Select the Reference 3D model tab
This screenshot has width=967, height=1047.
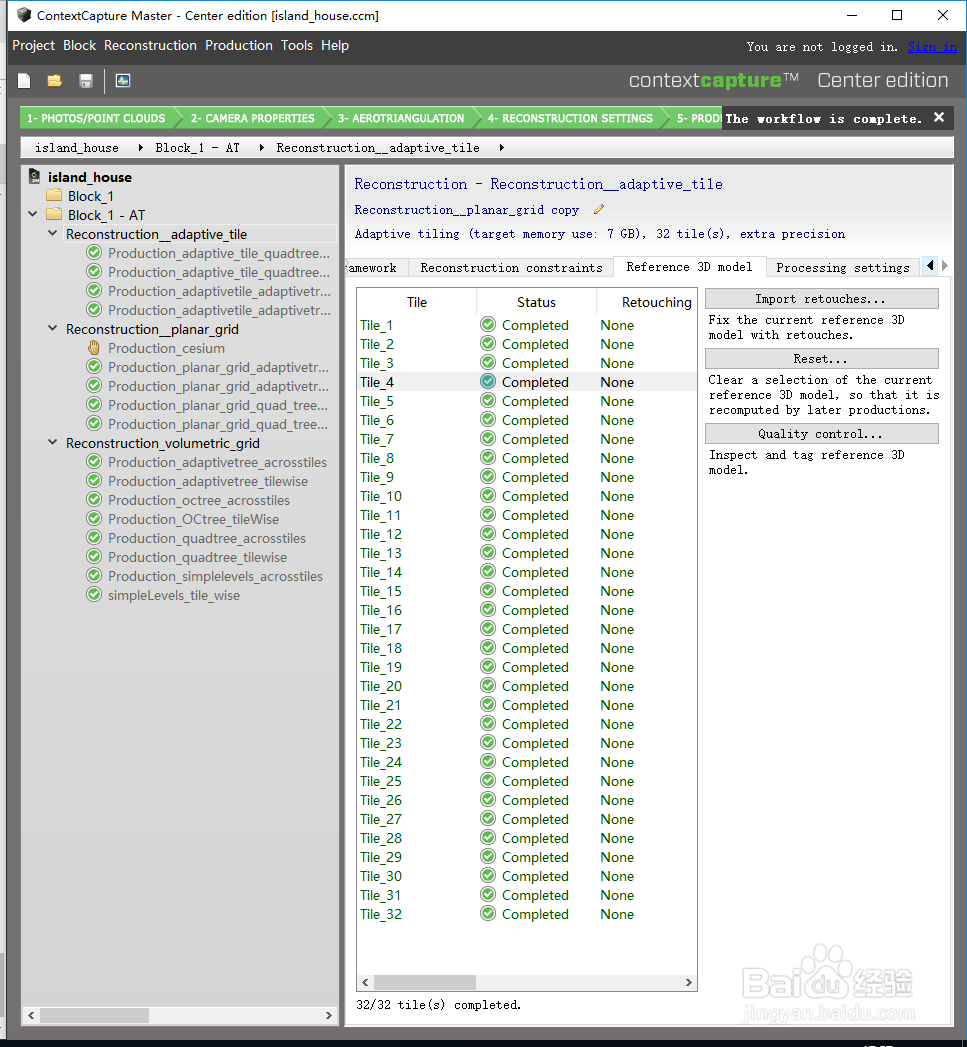(x=689, y=266)
